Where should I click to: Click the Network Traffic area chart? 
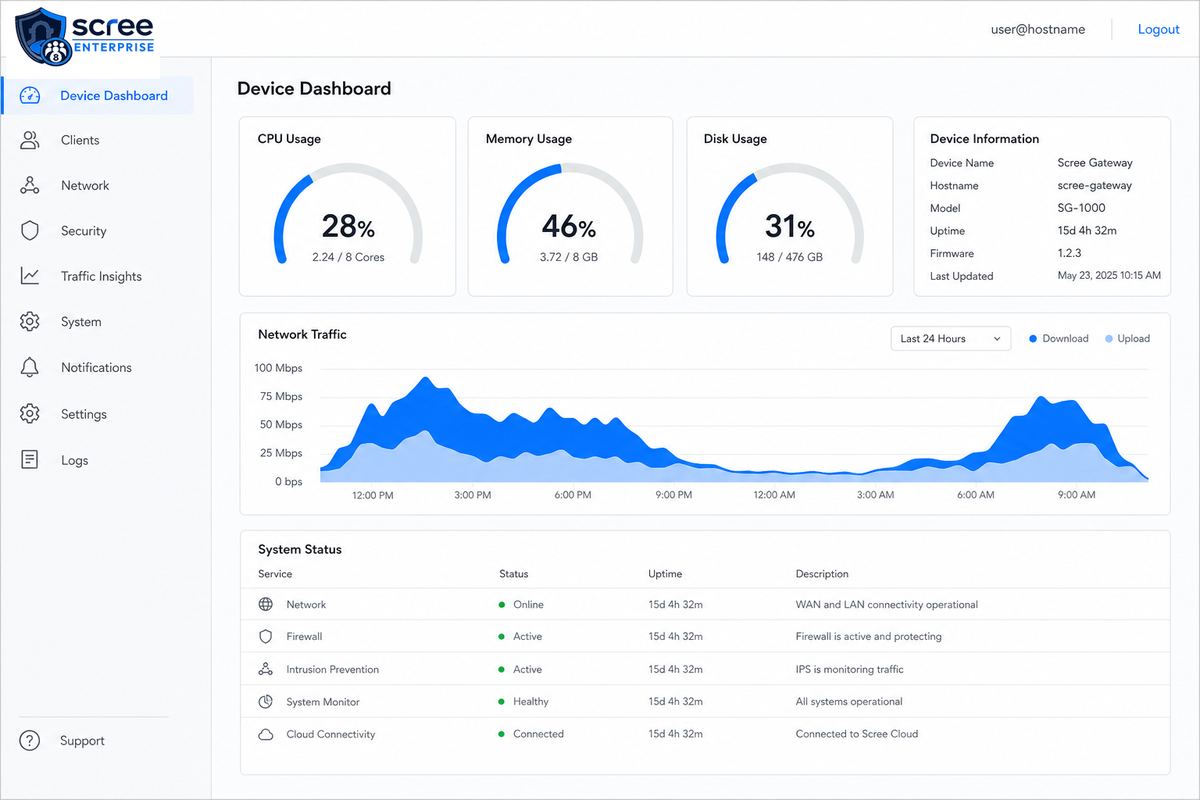(x=734, y=430)
